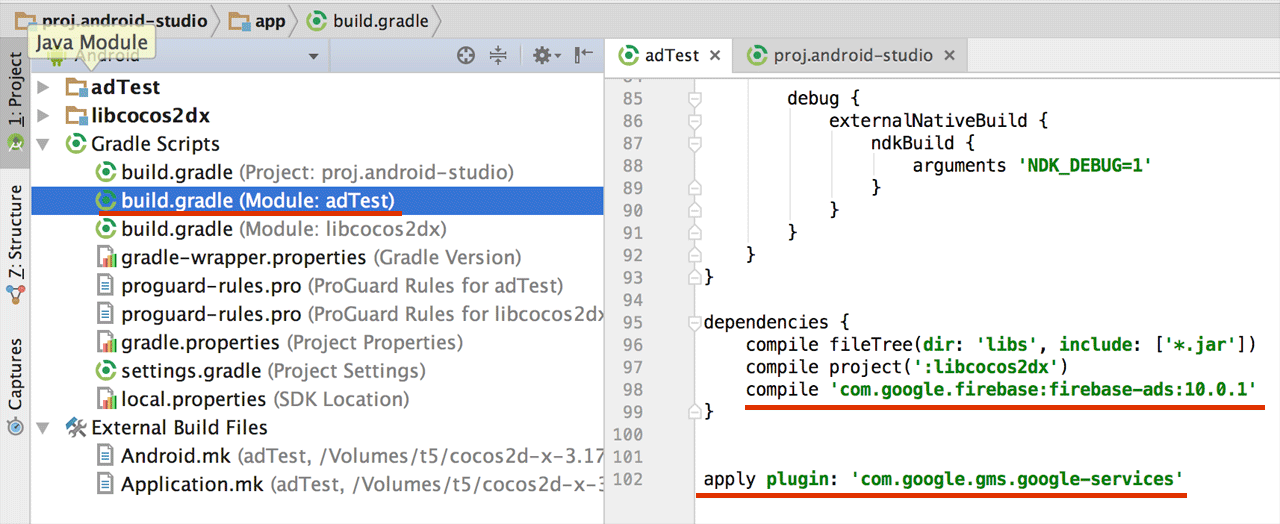The height and width of the screenshot is (524, 1280).
Task: Click the collapse all icon in Project panel
Action: coord(498,56)
